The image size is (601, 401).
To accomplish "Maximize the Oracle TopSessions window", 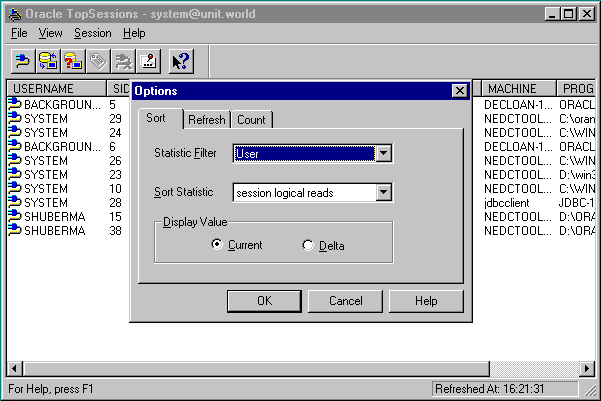I will tap(568, 14).
